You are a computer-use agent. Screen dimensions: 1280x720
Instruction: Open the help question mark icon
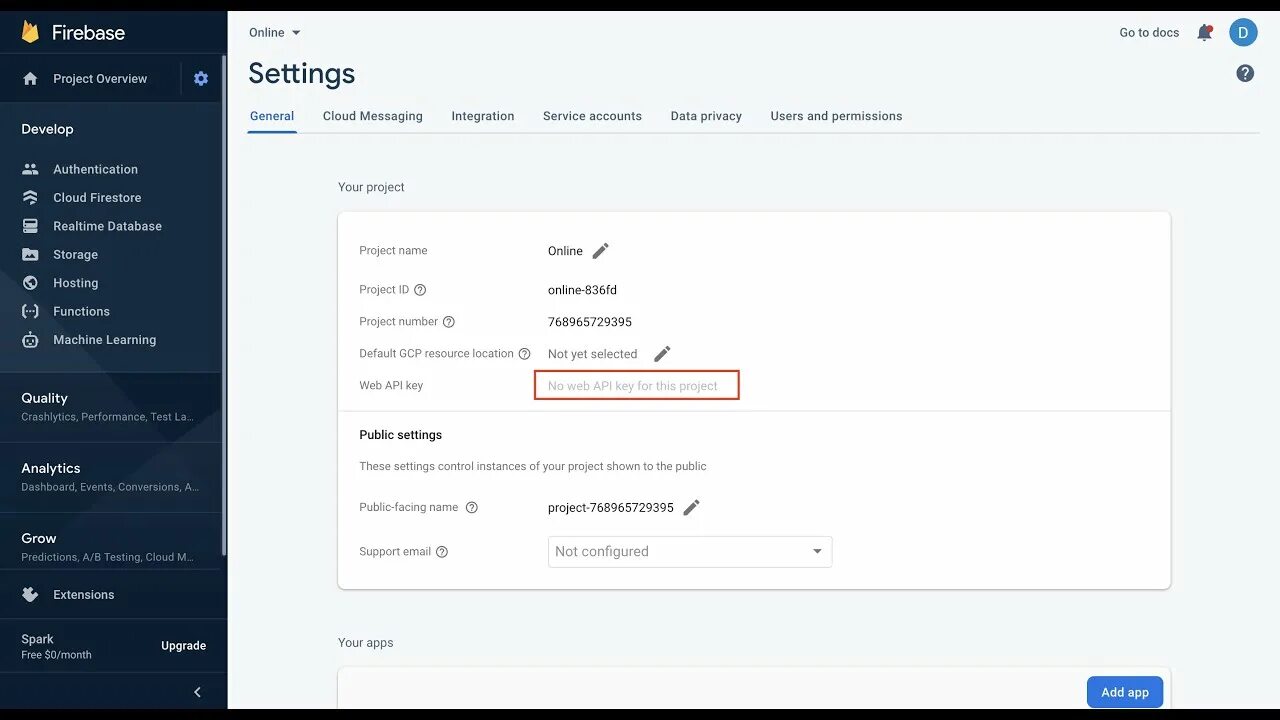point(1245,73)
